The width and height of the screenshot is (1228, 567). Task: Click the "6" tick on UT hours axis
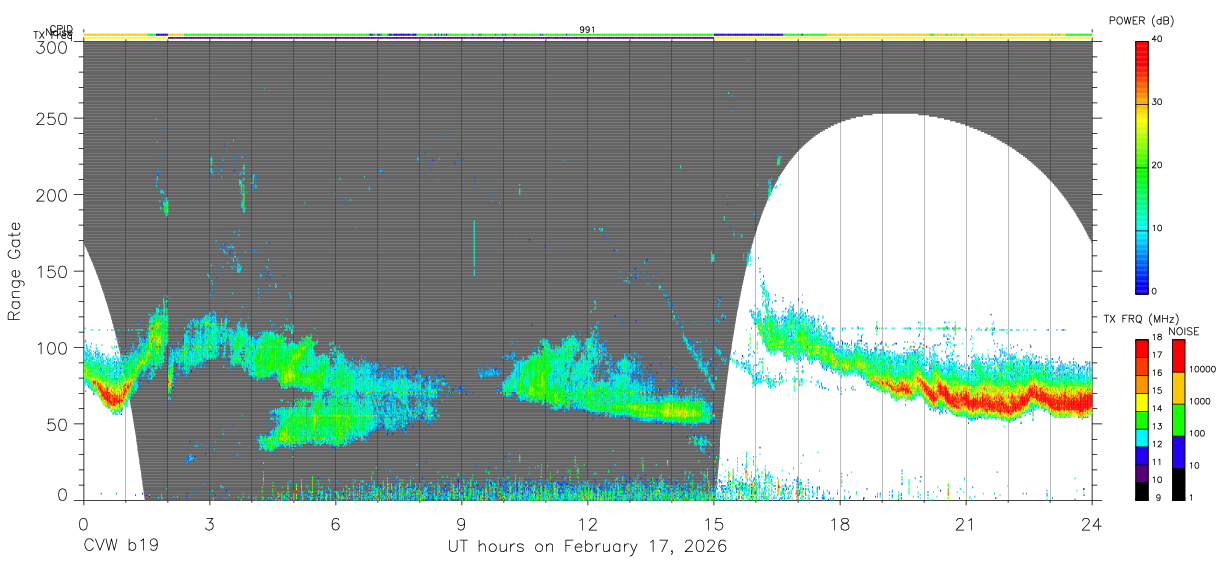click(x=335, y=523)
